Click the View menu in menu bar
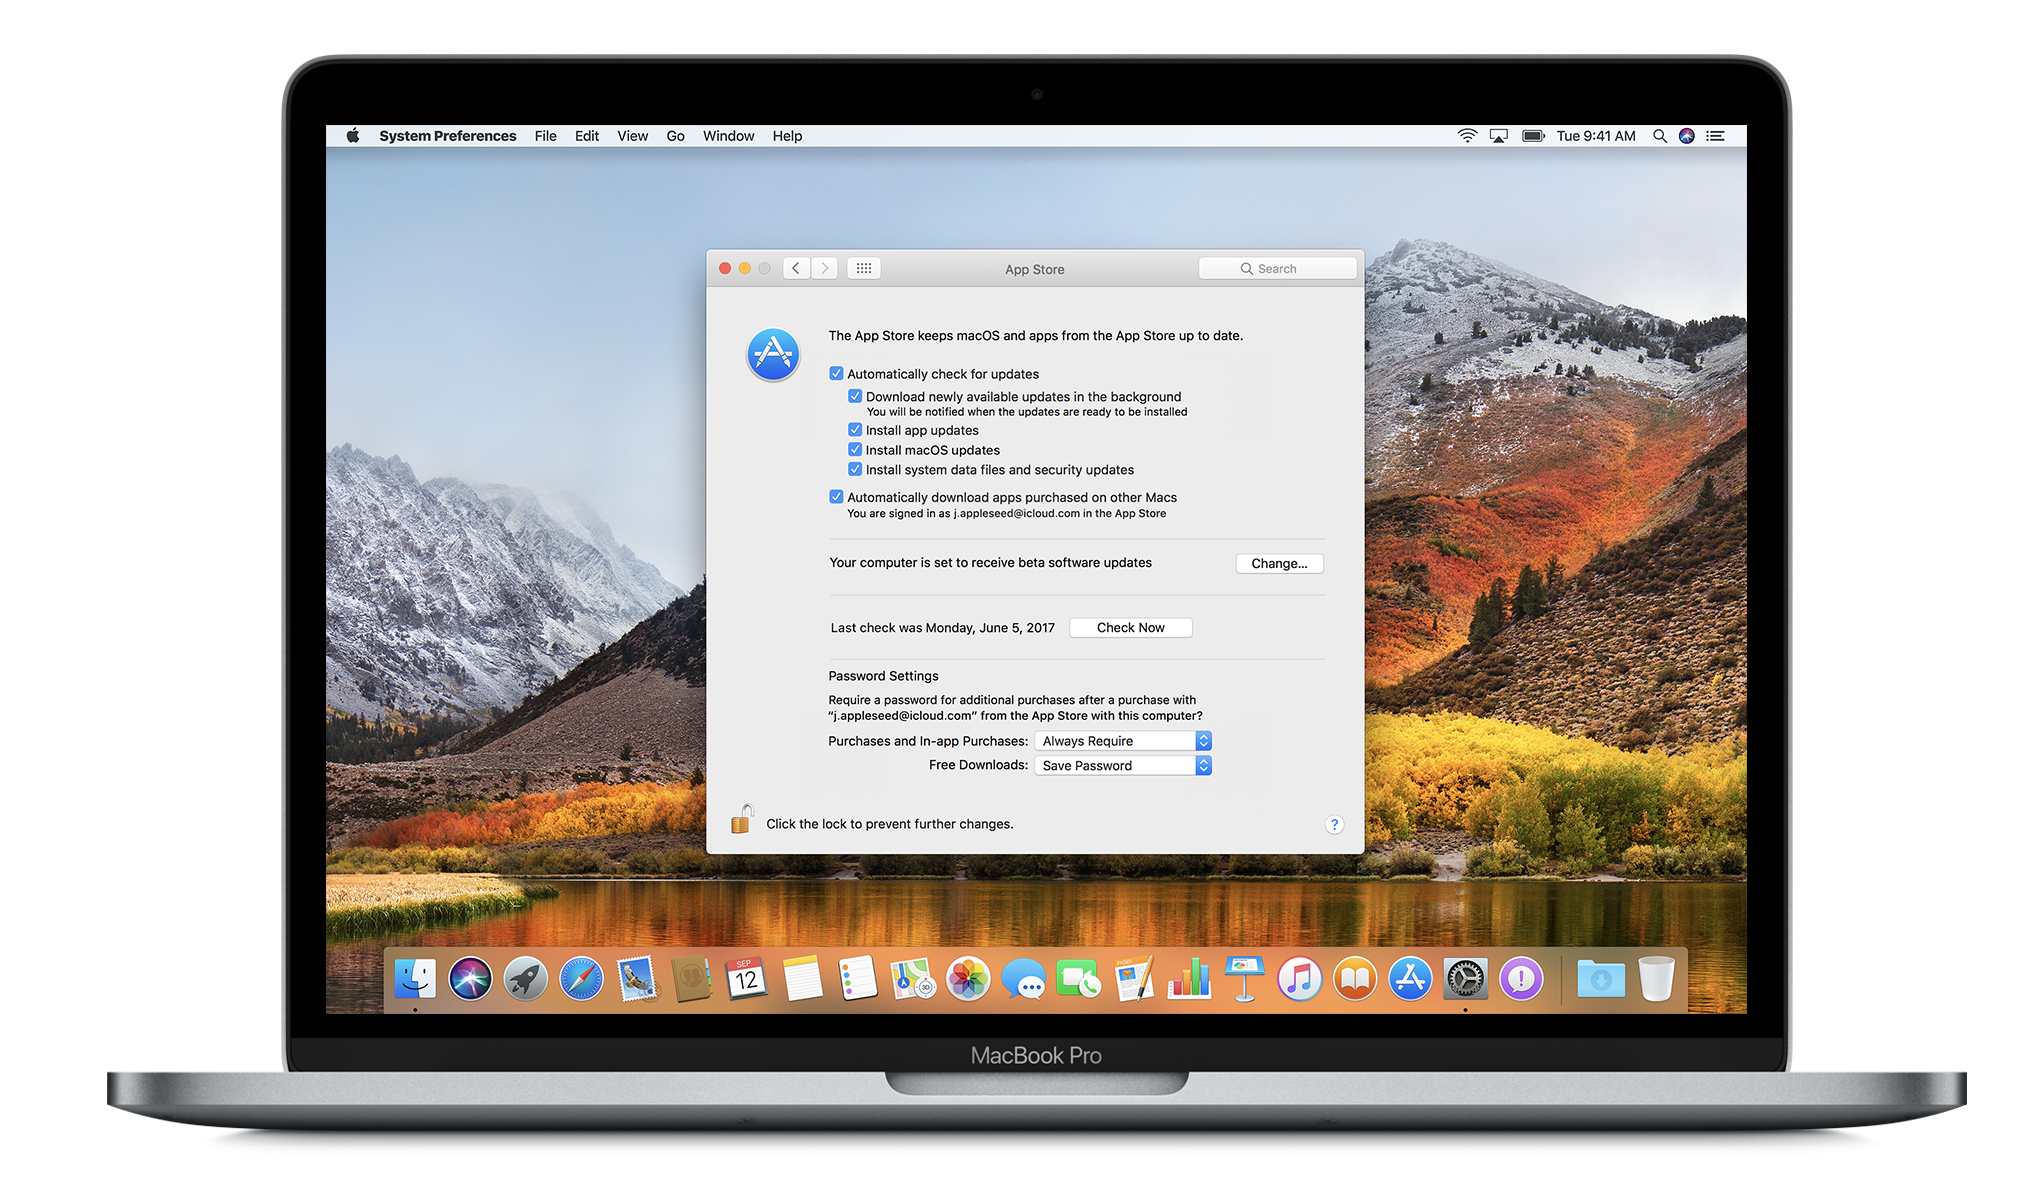Screen dimensions: 2034x1190 pyautogui.click(x=627, y=136)
